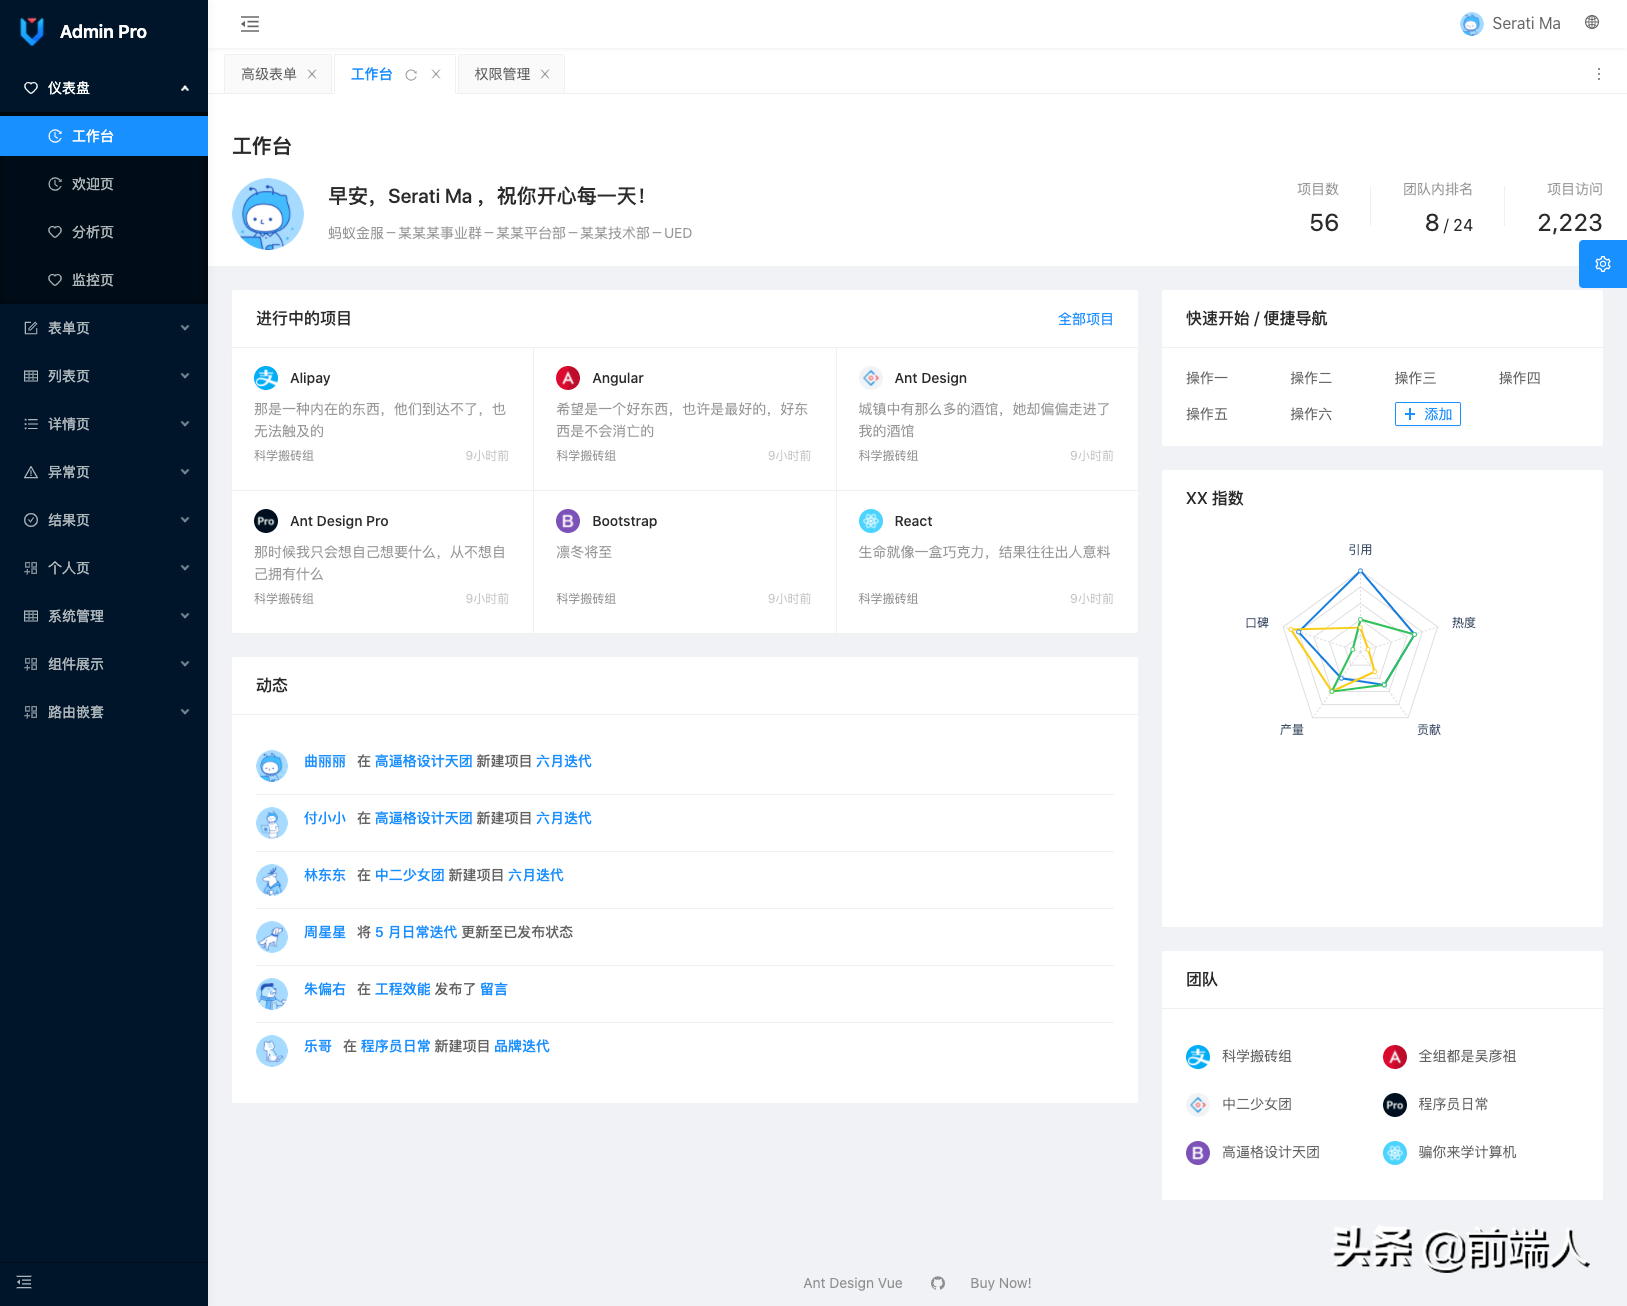Click the Angular project logo
This screenshot has height=1306, width=1627.
coord(568,377)
